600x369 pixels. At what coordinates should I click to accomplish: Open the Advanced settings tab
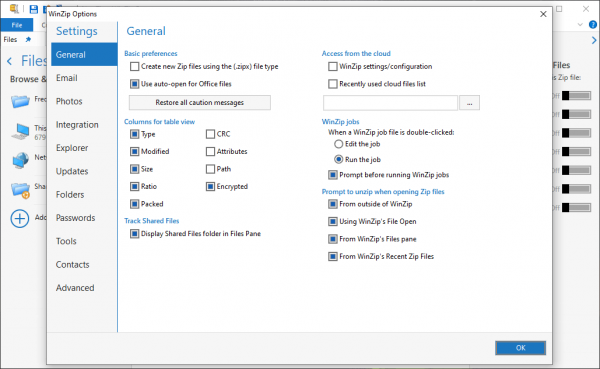coord(84,288)
